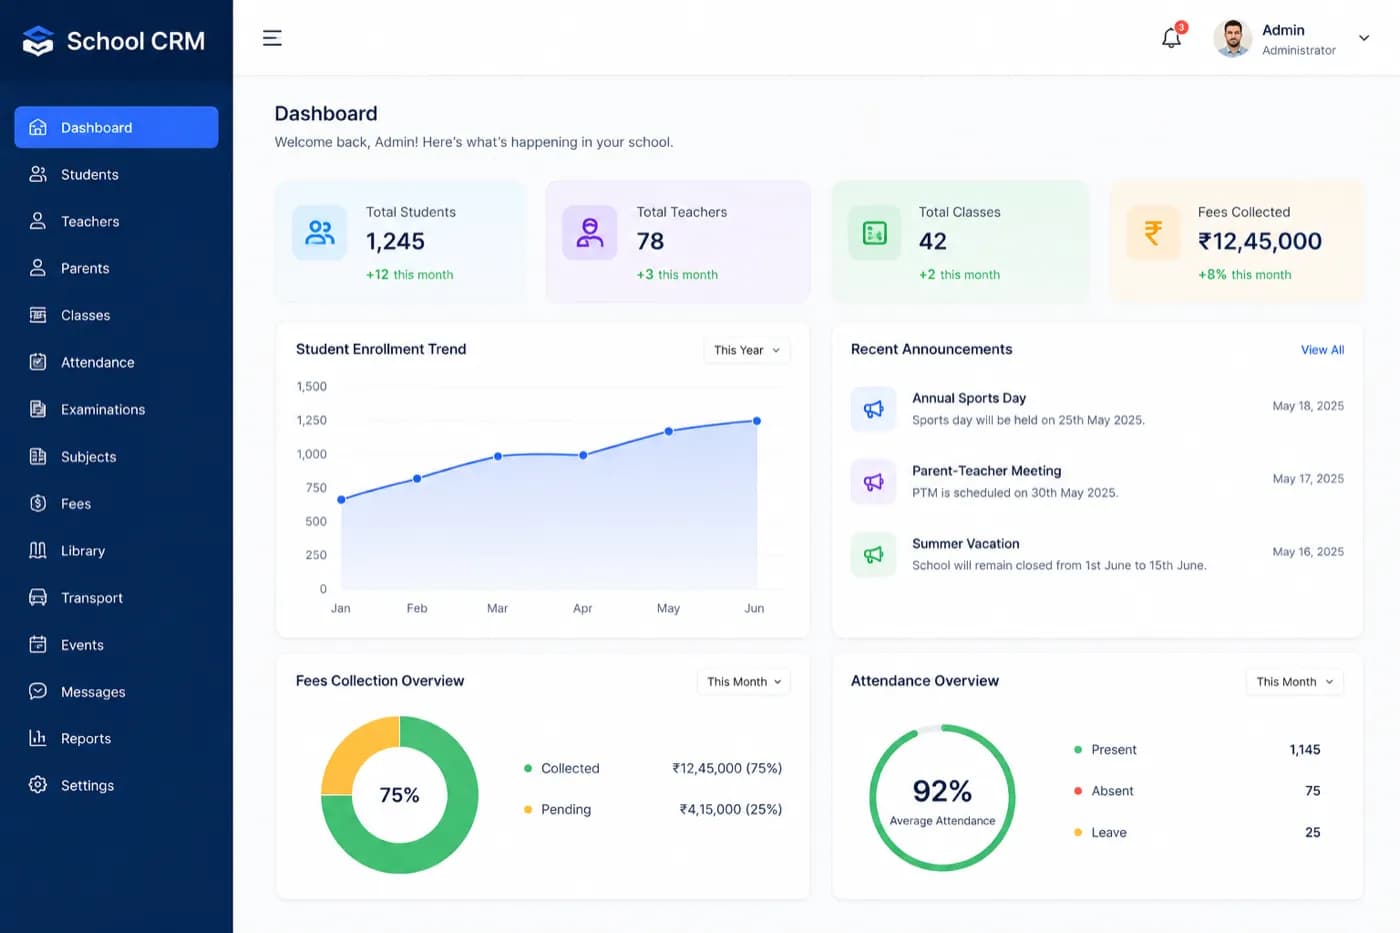
Task: Open the notifications bell icon
Action: (1172, 38)
